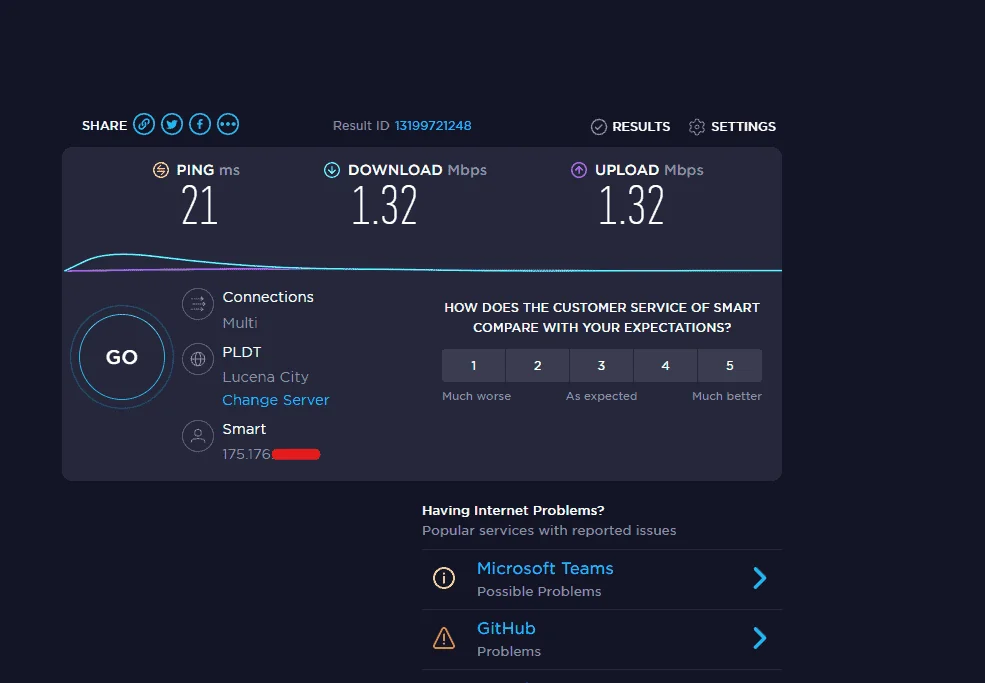This screenshot has width=985, height=683.
Task: Click the download arrow icon
Action: tap(332, 170)
